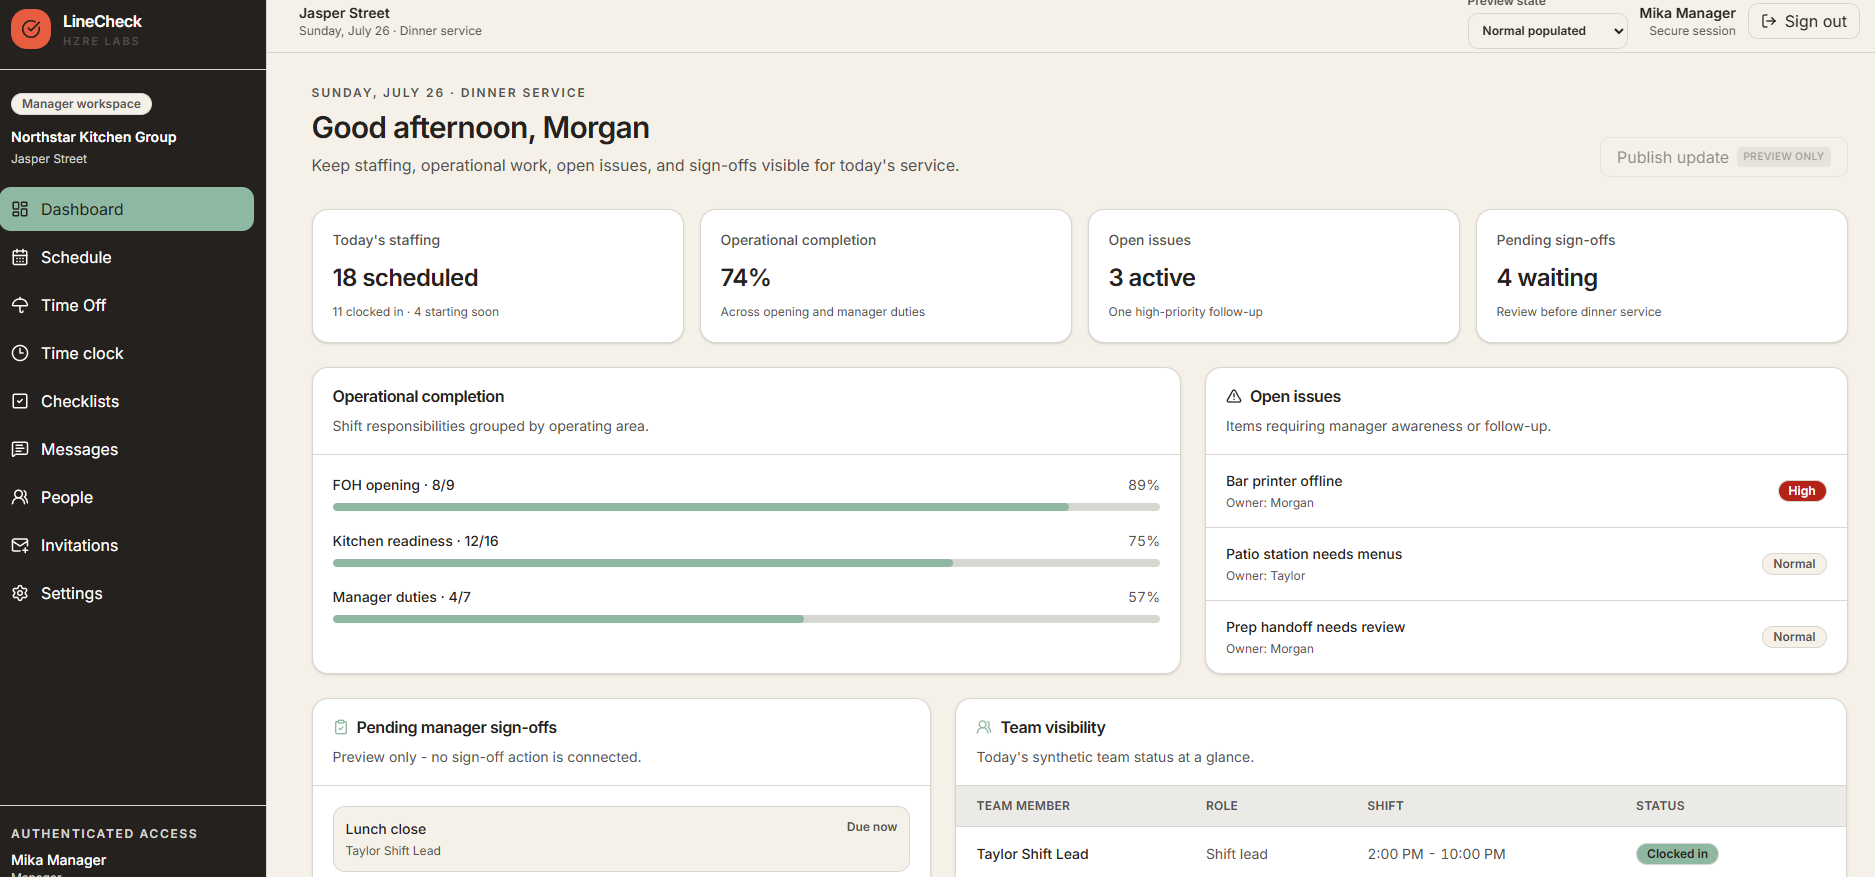Click the Time clock icon
1875x877 pixels.
pyautogui.click(x=20, y=353)
